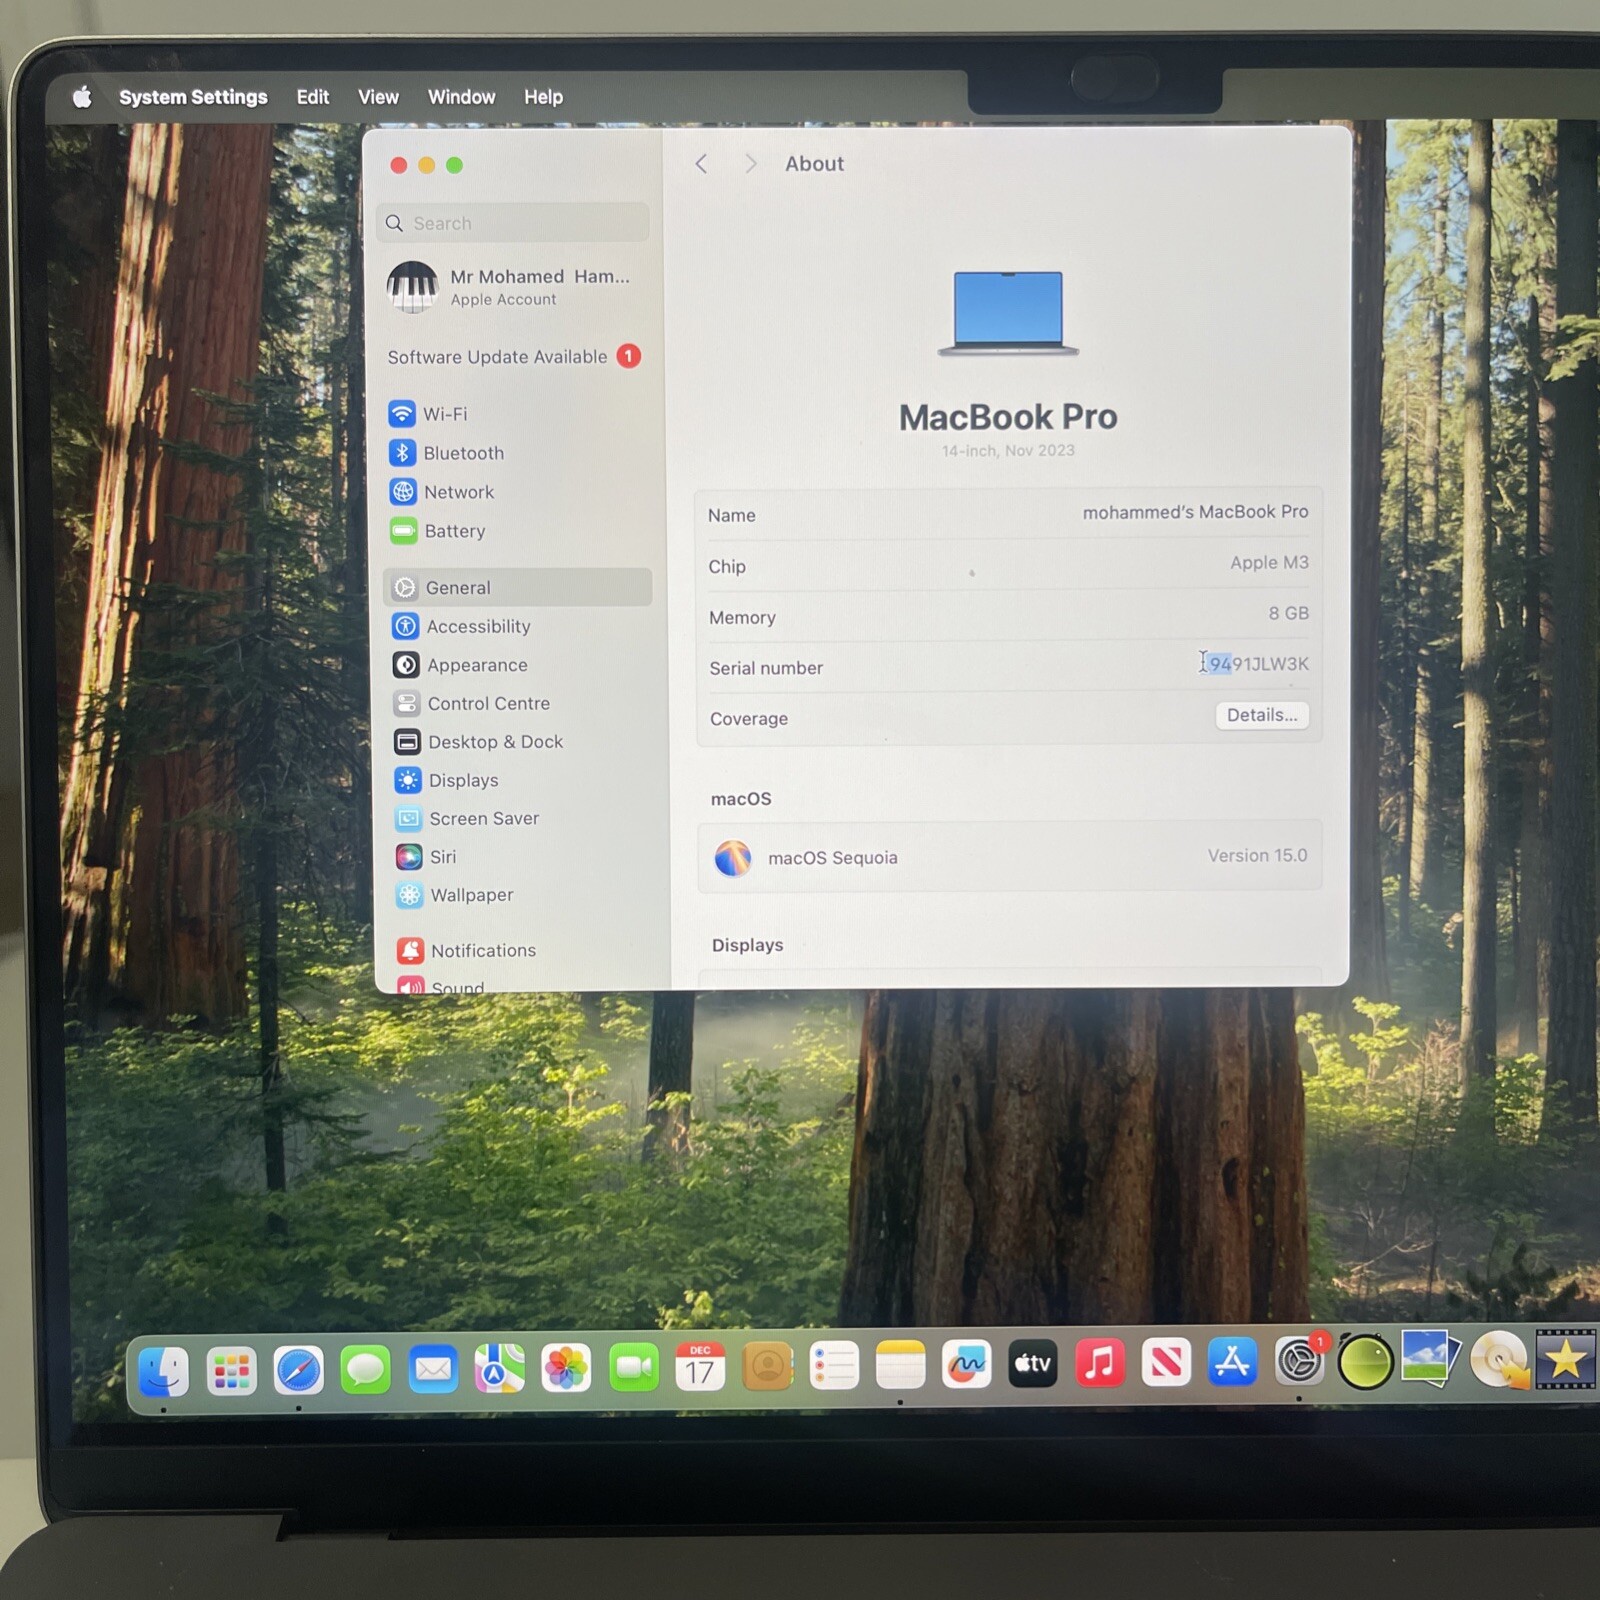The image size is (1600, 1600).
Task: Click the Details... button for Coverage
Action: [1262, 715]
